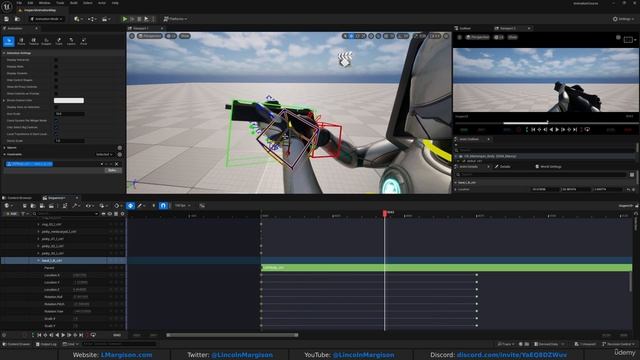The width and height of the screenshot is (640, 360).
Task: Open the Animation Mode dropdown
Action: [46, 19]
